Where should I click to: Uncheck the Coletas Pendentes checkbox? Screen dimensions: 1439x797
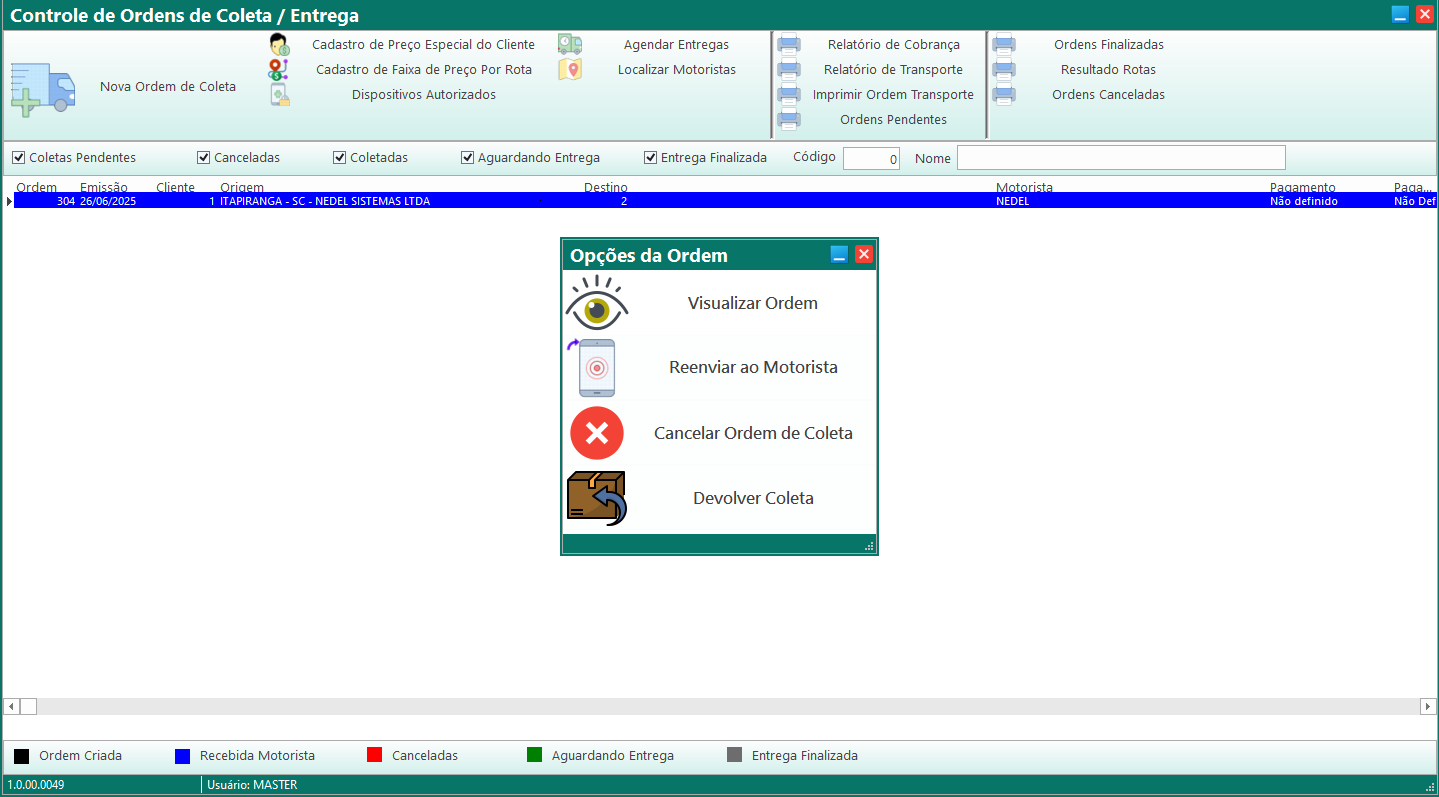point(18,158)
